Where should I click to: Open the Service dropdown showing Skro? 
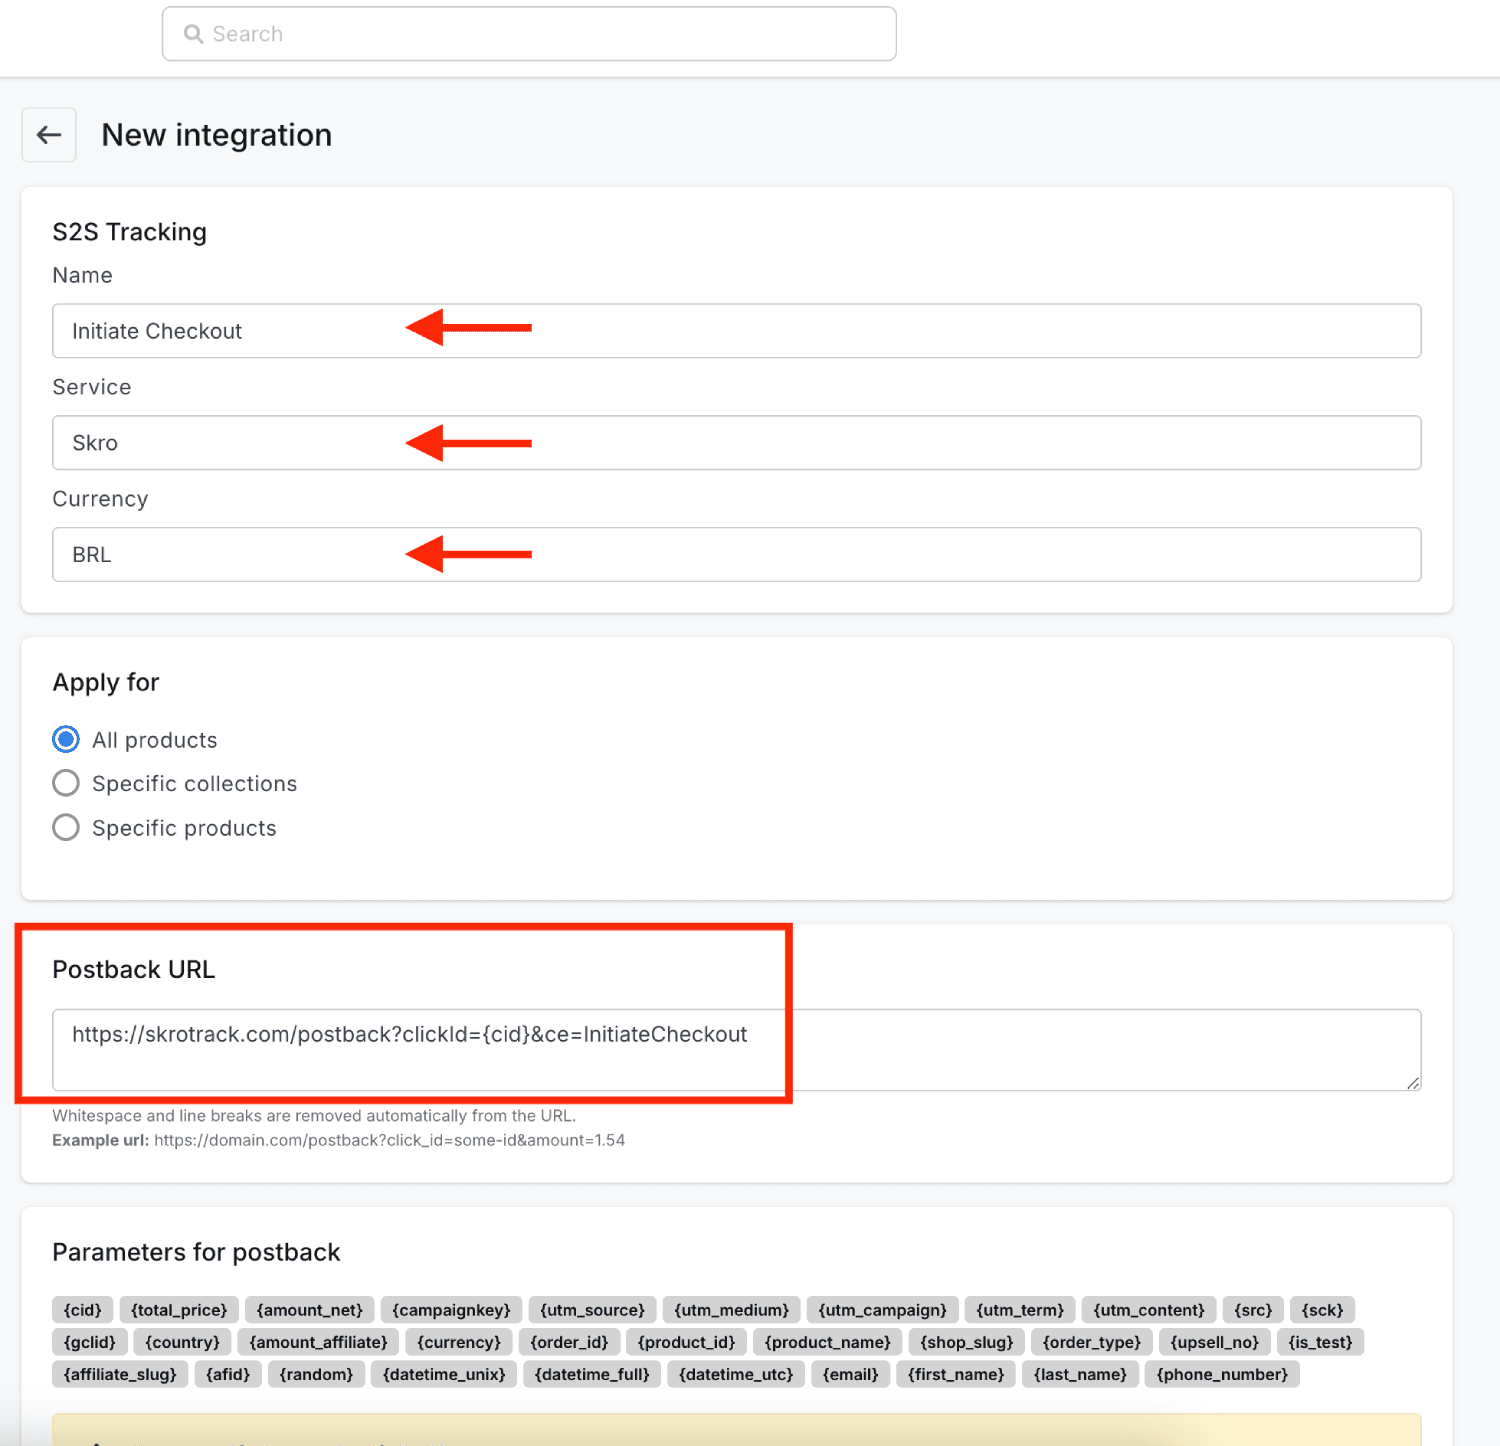click(736, 443)
